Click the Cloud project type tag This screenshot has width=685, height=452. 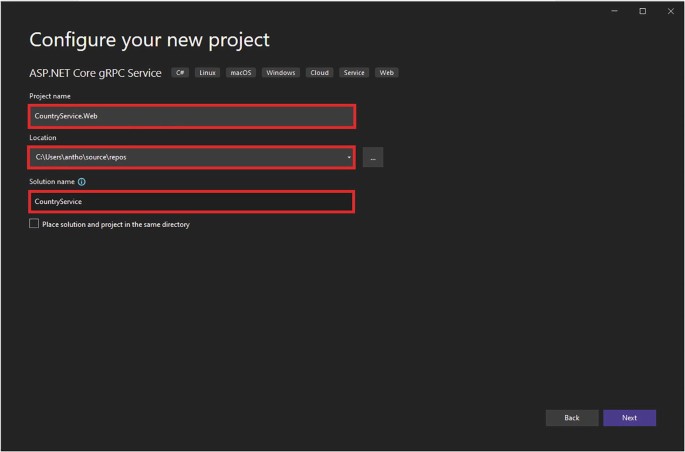pos(319,73)
